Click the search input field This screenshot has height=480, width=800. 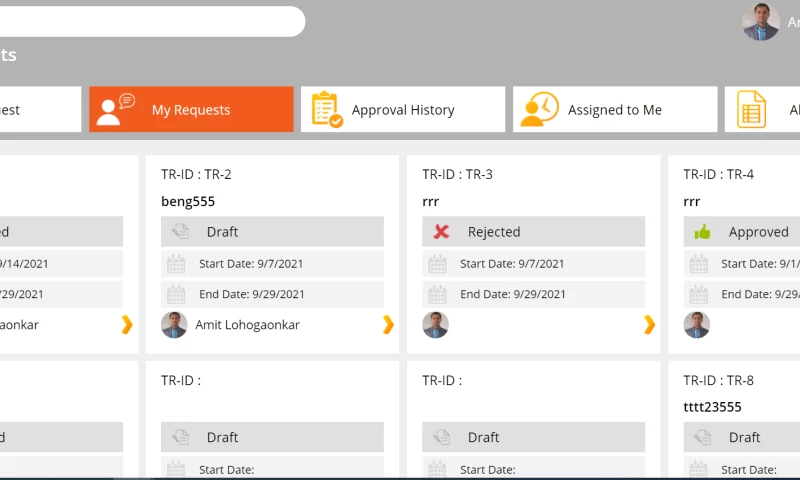[153, 21]
